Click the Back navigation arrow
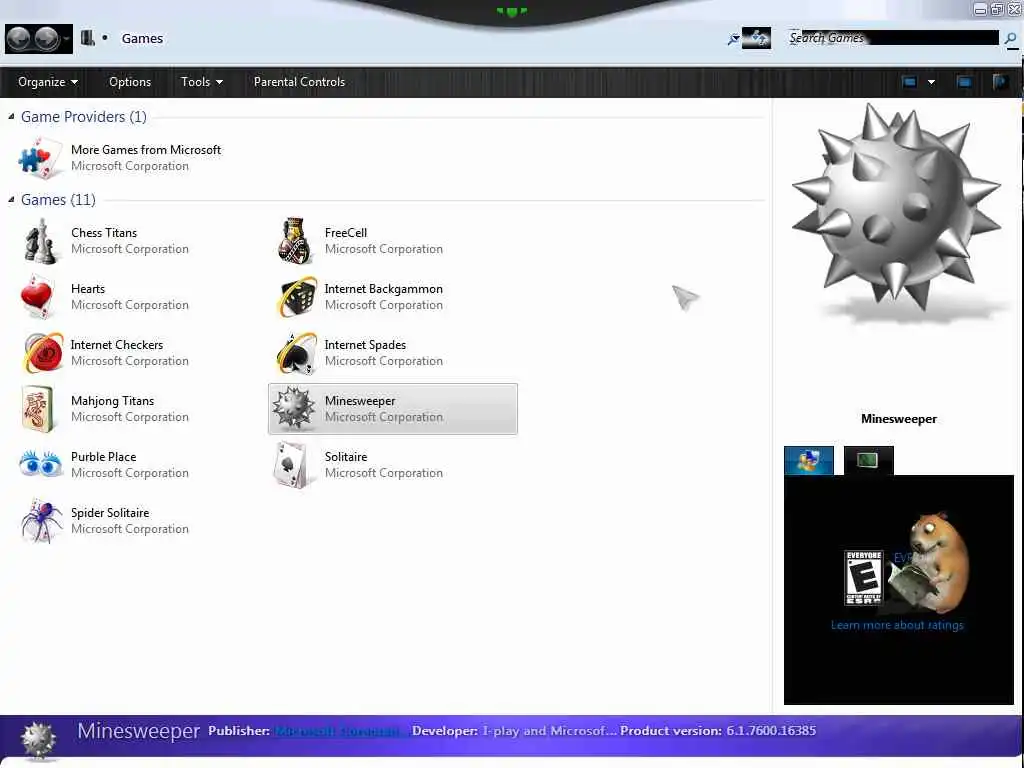This screenshot has height=768, width=1024. [x=19, y=39]
